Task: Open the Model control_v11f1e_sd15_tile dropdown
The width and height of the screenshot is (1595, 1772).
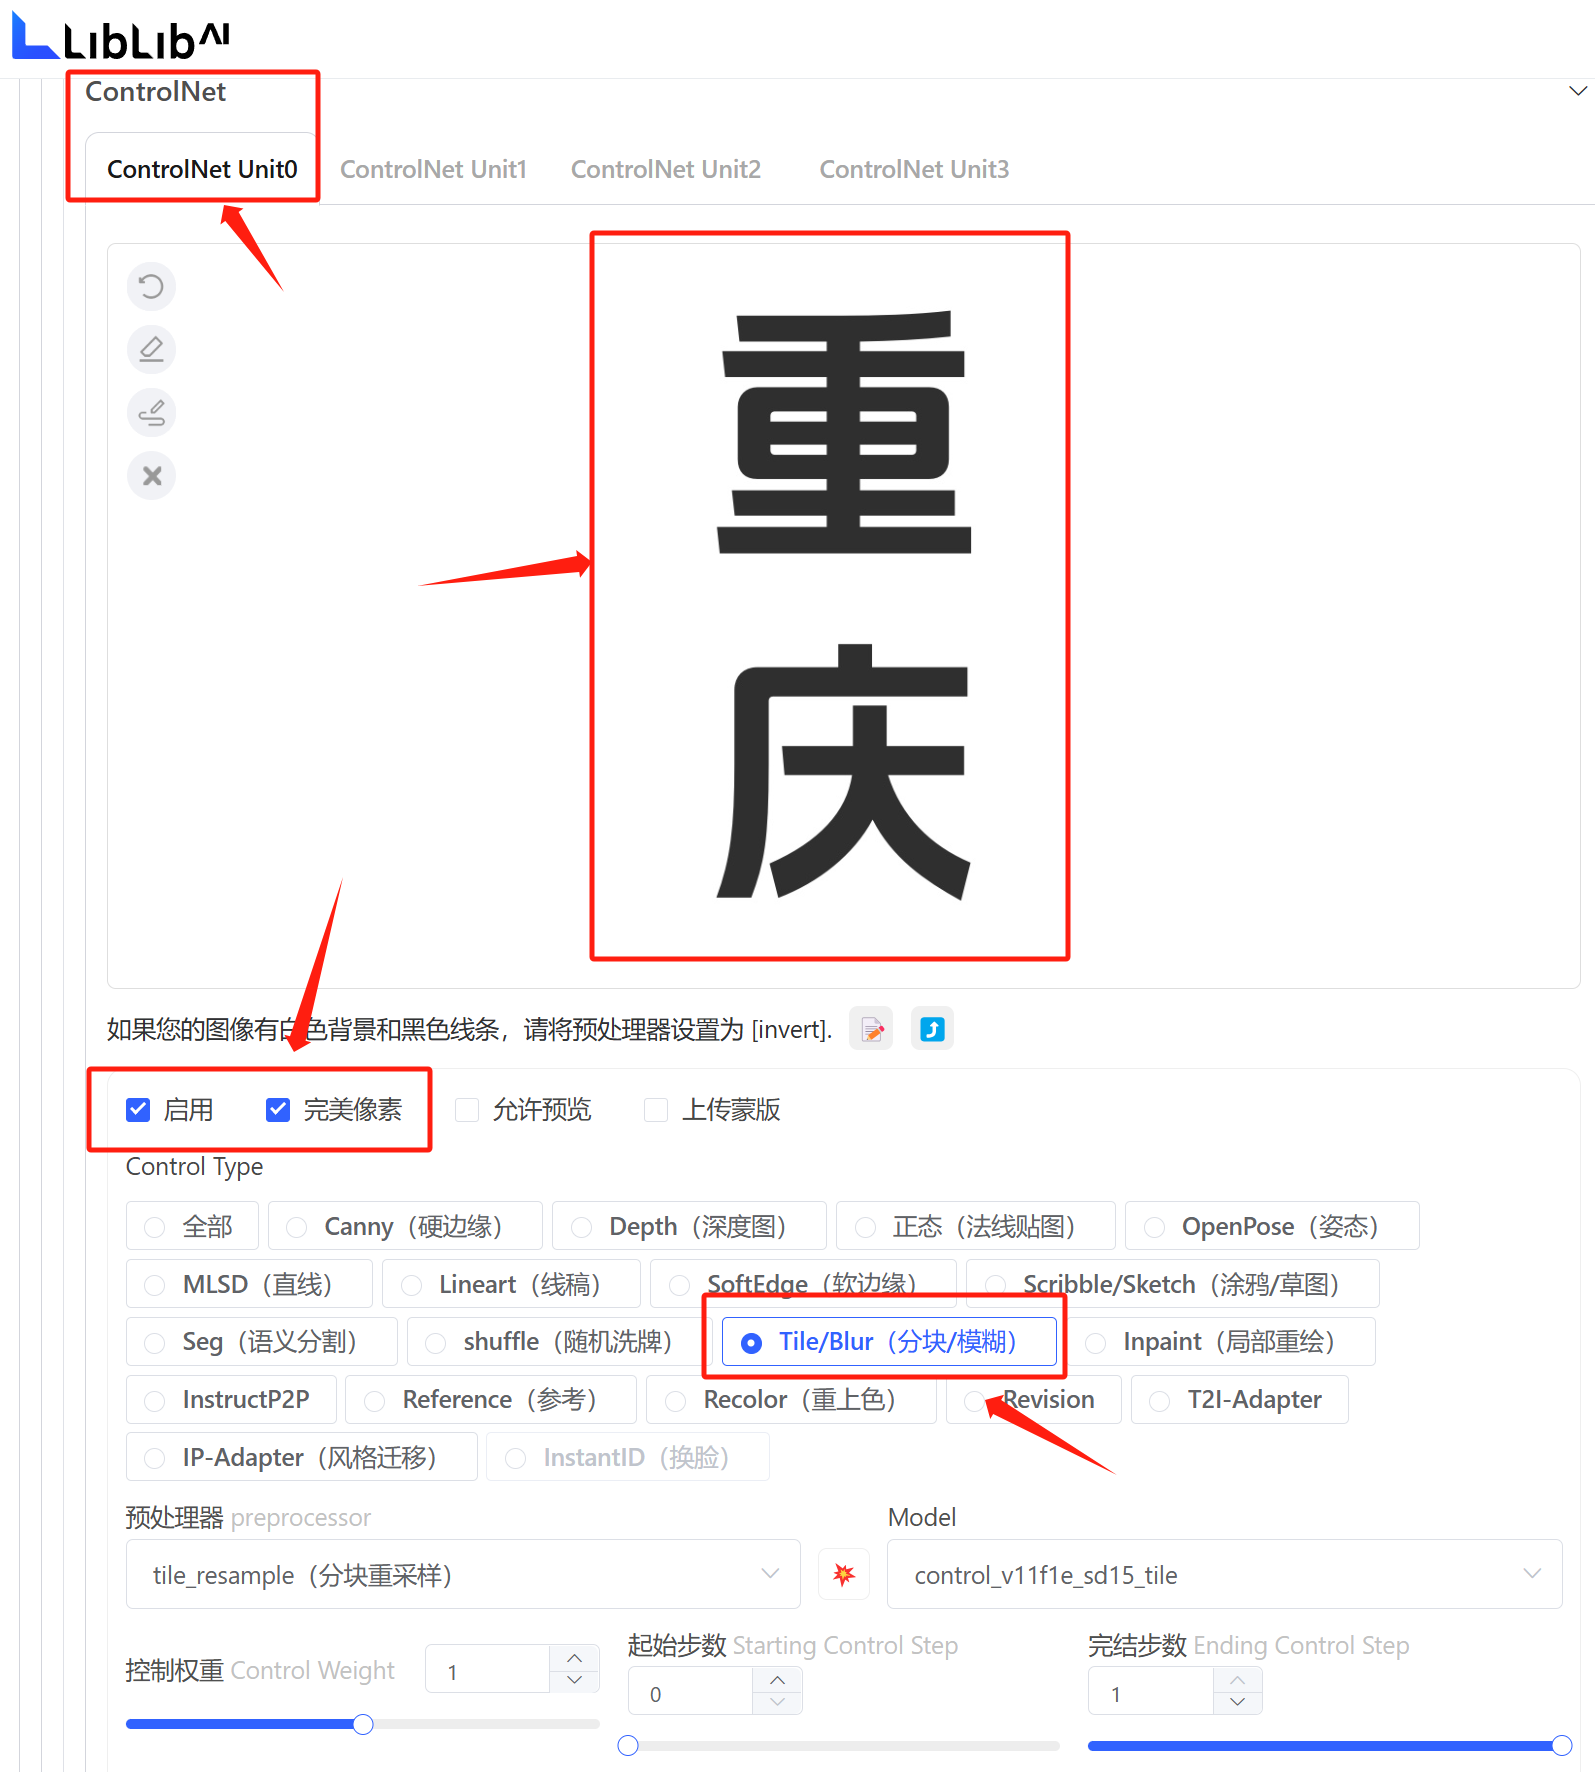Action: 1224,1575
